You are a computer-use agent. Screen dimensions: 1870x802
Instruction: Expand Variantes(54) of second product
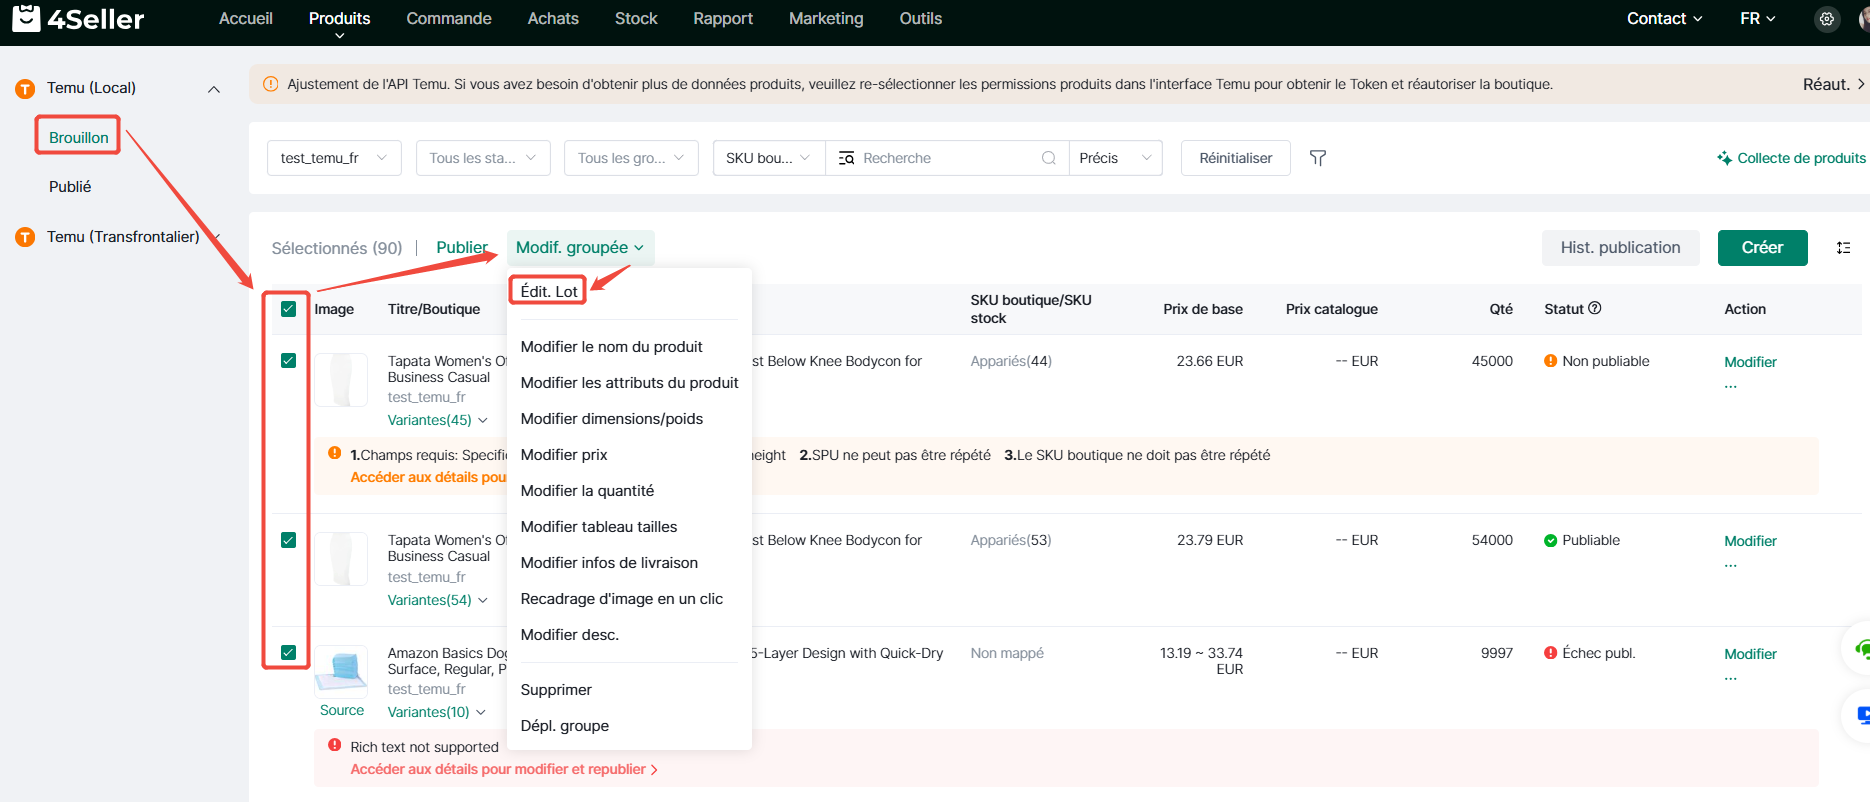coord(437,600)
